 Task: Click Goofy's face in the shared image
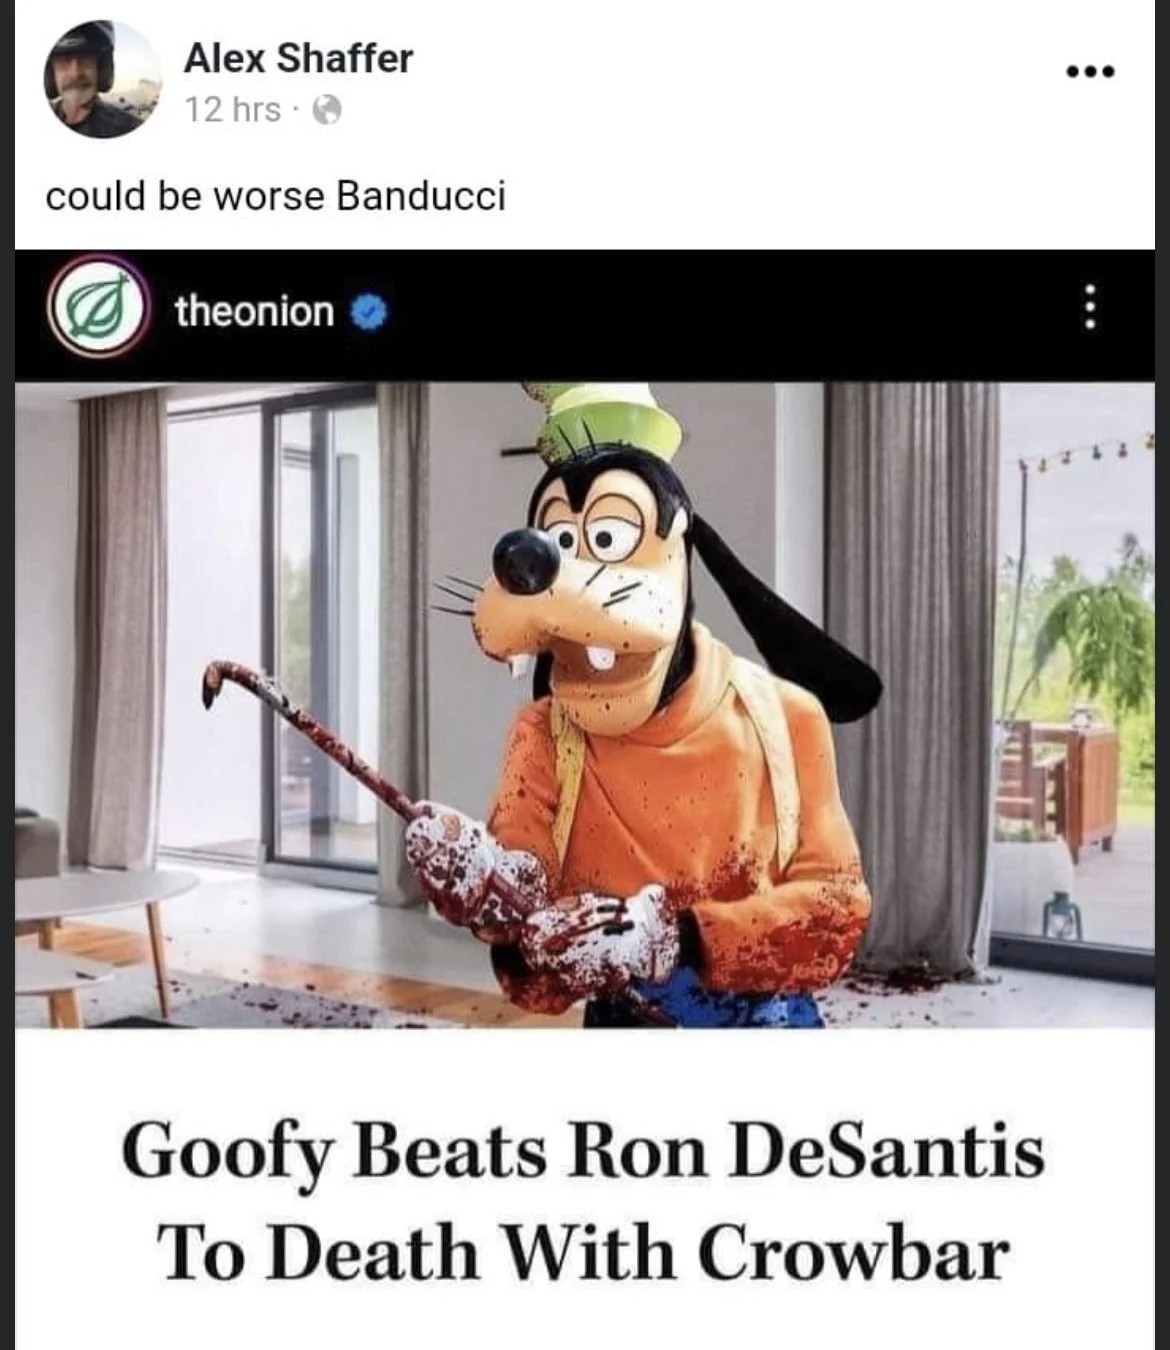(x=585, y=575)
